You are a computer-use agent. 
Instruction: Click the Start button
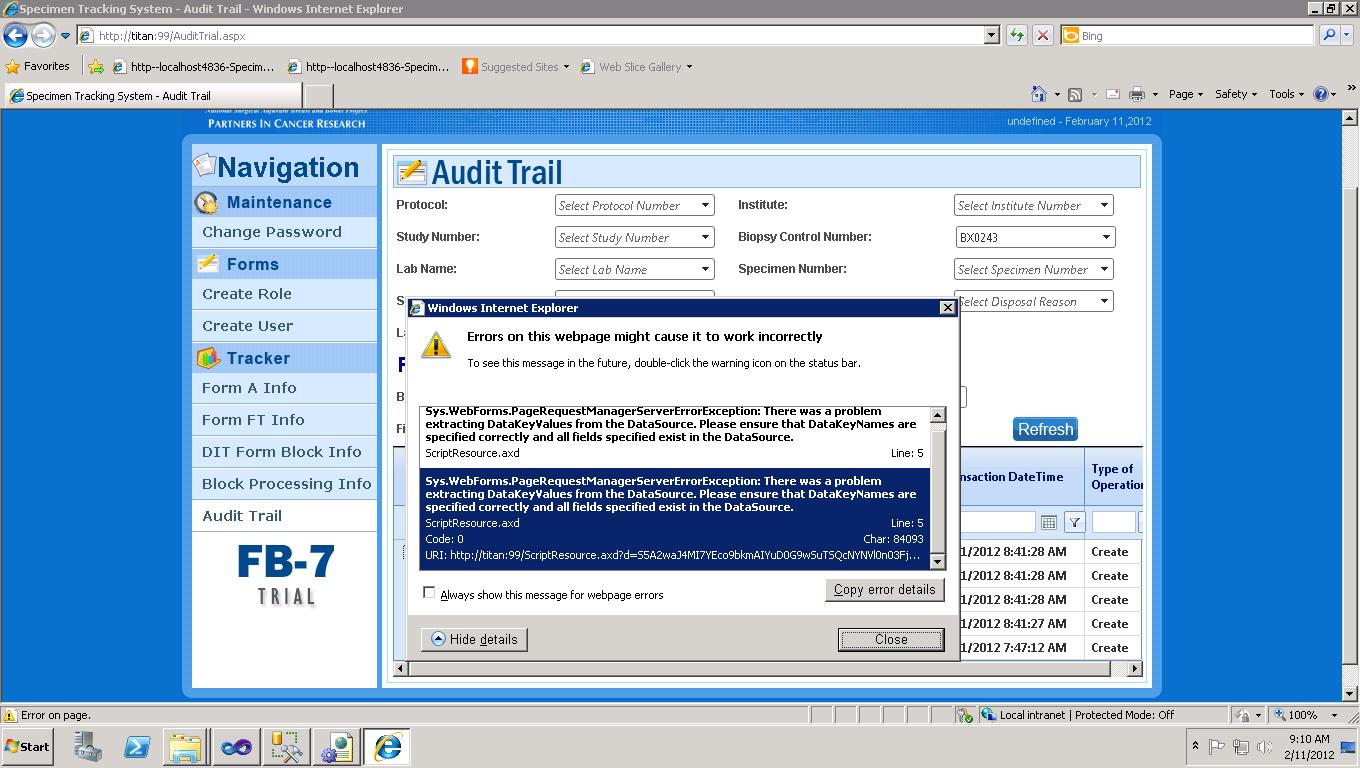(28, 747)
